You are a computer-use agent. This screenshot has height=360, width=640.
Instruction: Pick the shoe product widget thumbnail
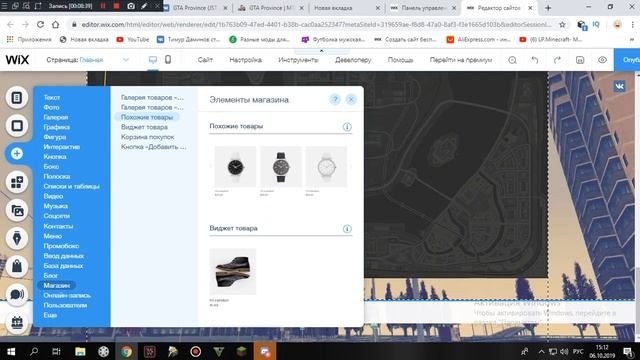pyautogui.click(x=233, y=271)
